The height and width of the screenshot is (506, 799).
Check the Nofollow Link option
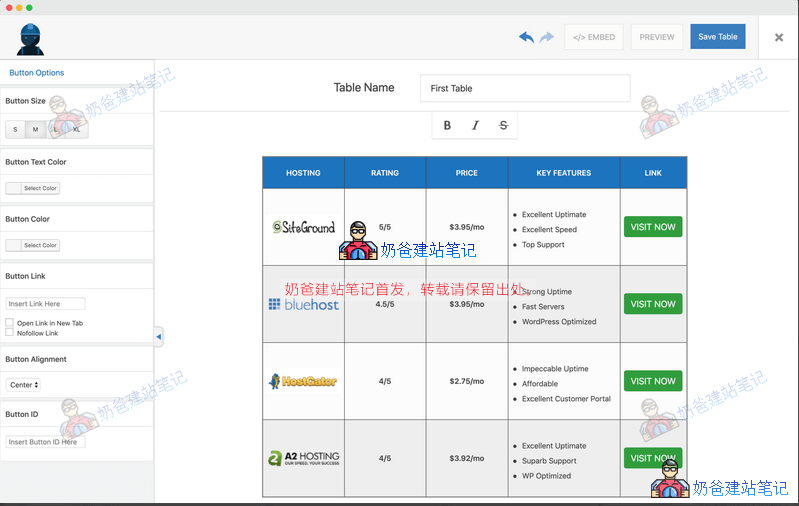pos(10,333)
